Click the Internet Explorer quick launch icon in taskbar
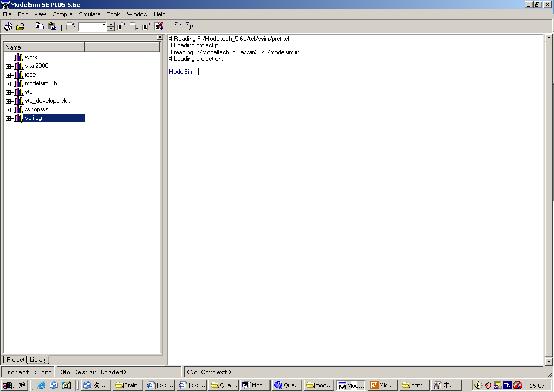This screenshot has height=392, width=554. (41, 385)
